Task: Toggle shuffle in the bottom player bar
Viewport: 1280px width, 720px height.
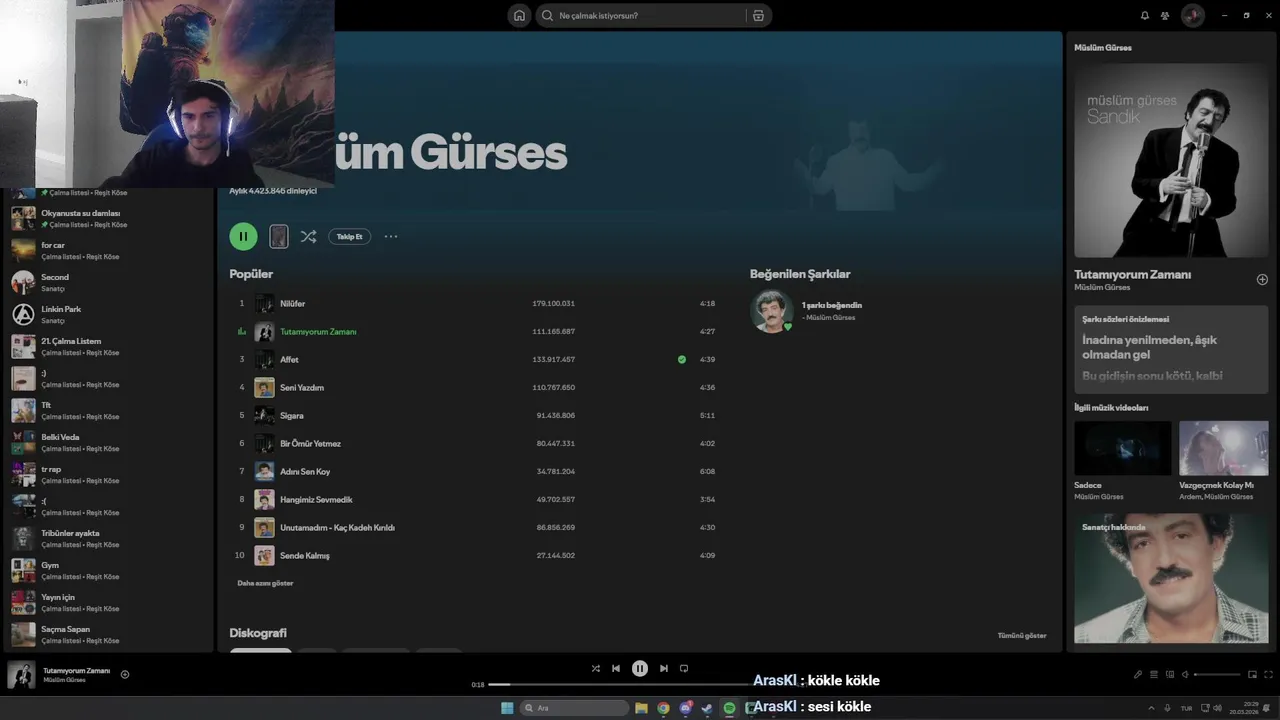Action: [596, 668]
